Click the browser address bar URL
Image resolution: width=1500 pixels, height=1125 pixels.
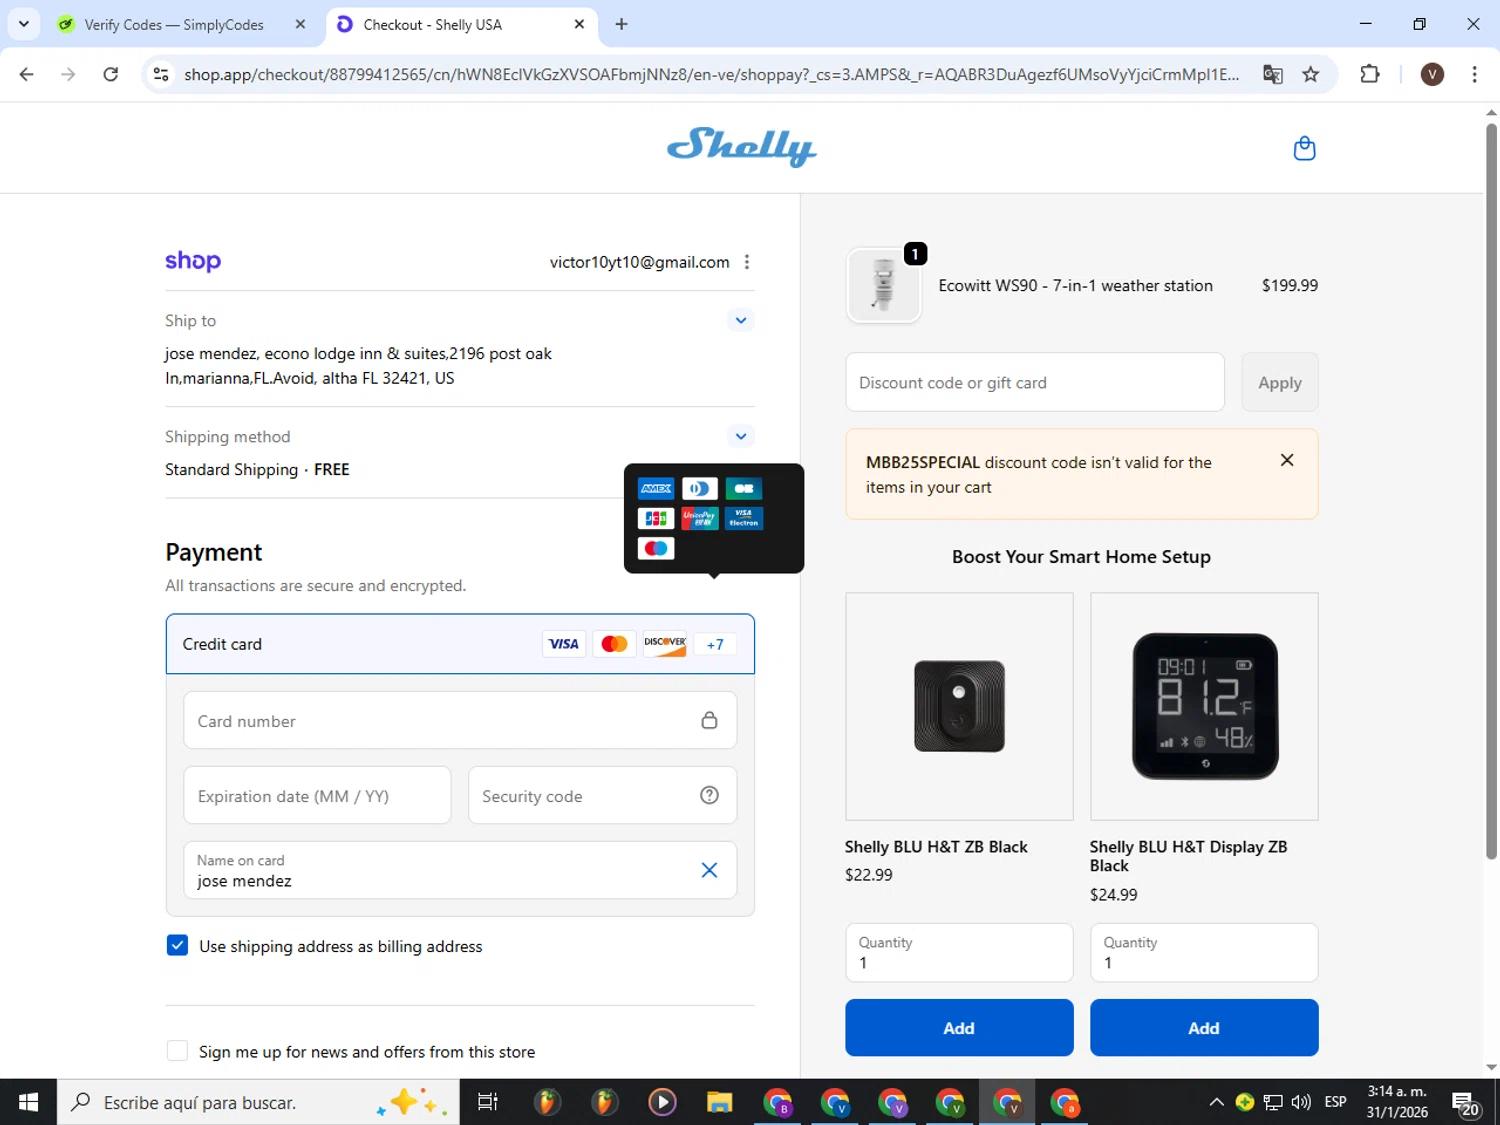711,74
